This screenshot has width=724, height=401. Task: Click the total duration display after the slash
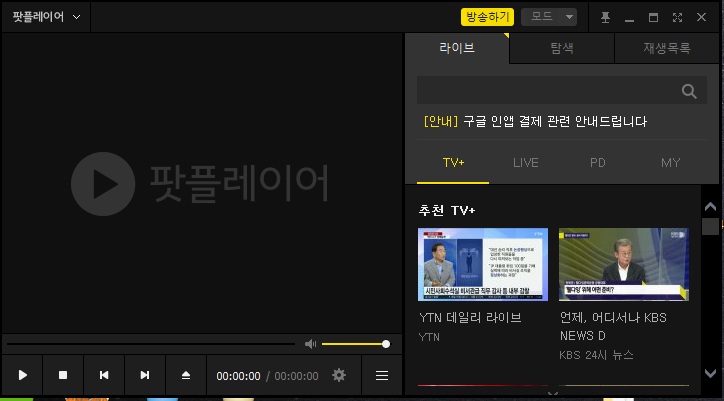tap(296, 376)
